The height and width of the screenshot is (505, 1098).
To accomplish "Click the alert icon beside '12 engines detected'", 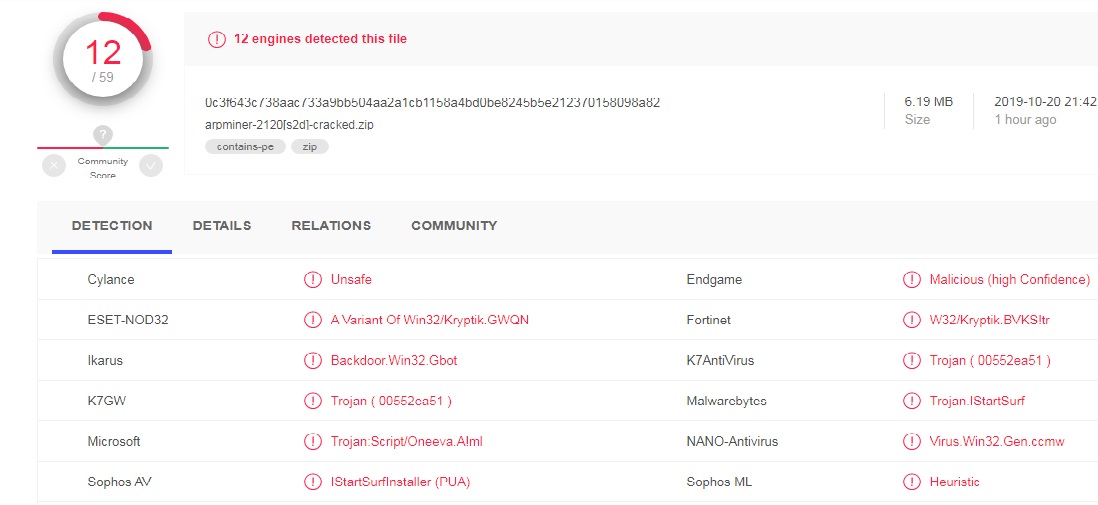I will point(217,39).
